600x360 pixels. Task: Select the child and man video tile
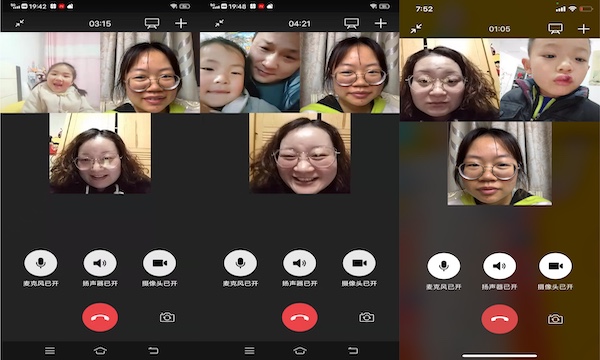coord(250,72)
